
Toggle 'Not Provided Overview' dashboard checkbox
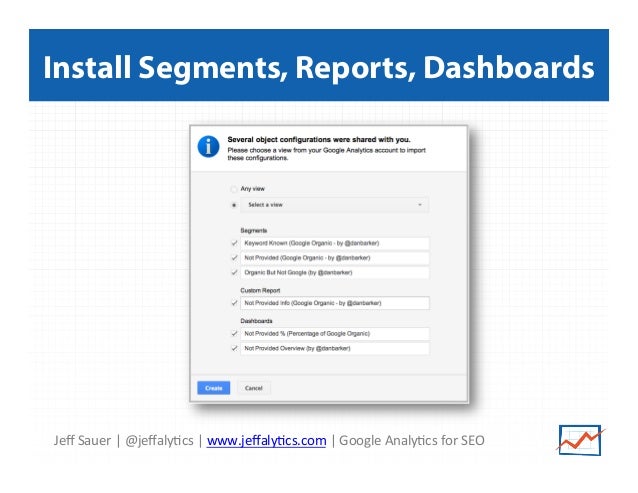[234, 348]
